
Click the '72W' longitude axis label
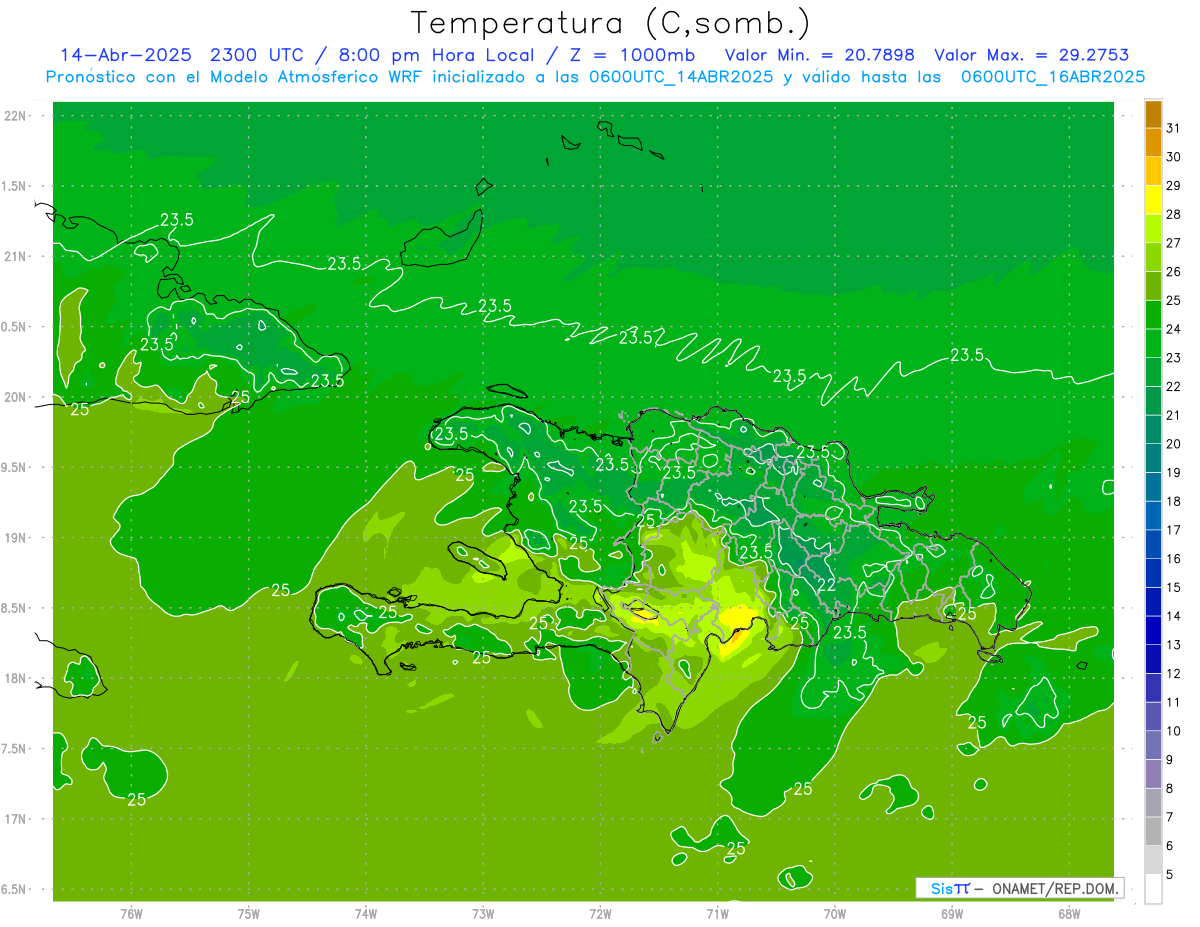[x=600, y=913]
